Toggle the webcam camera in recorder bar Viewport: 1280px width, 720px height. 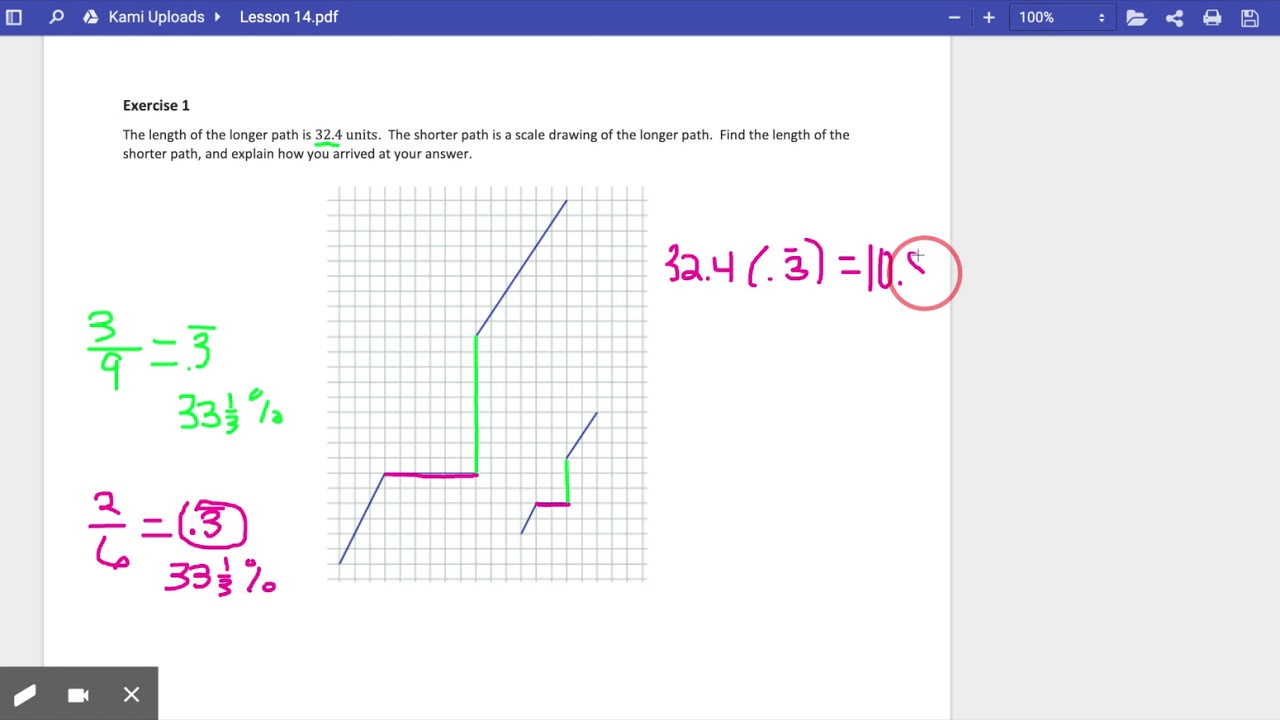[78, 695]
